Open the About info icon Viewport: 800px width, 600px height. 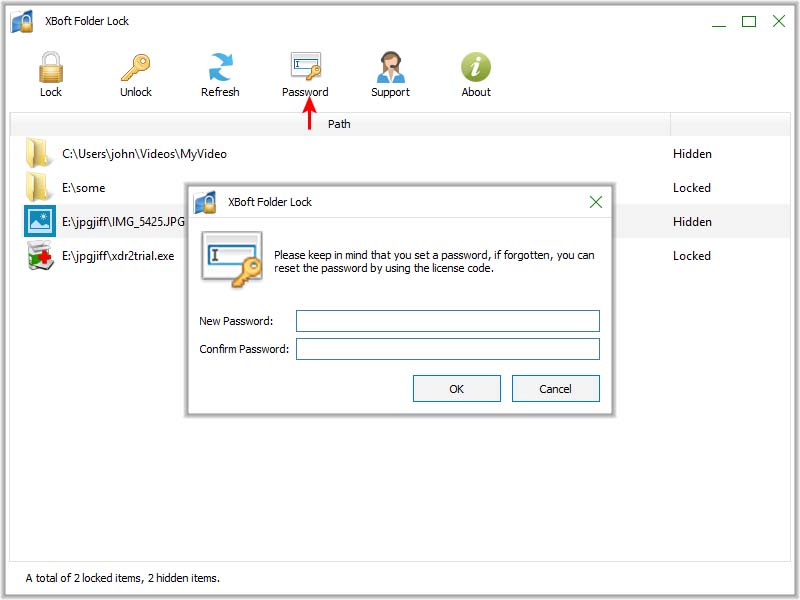476,67
